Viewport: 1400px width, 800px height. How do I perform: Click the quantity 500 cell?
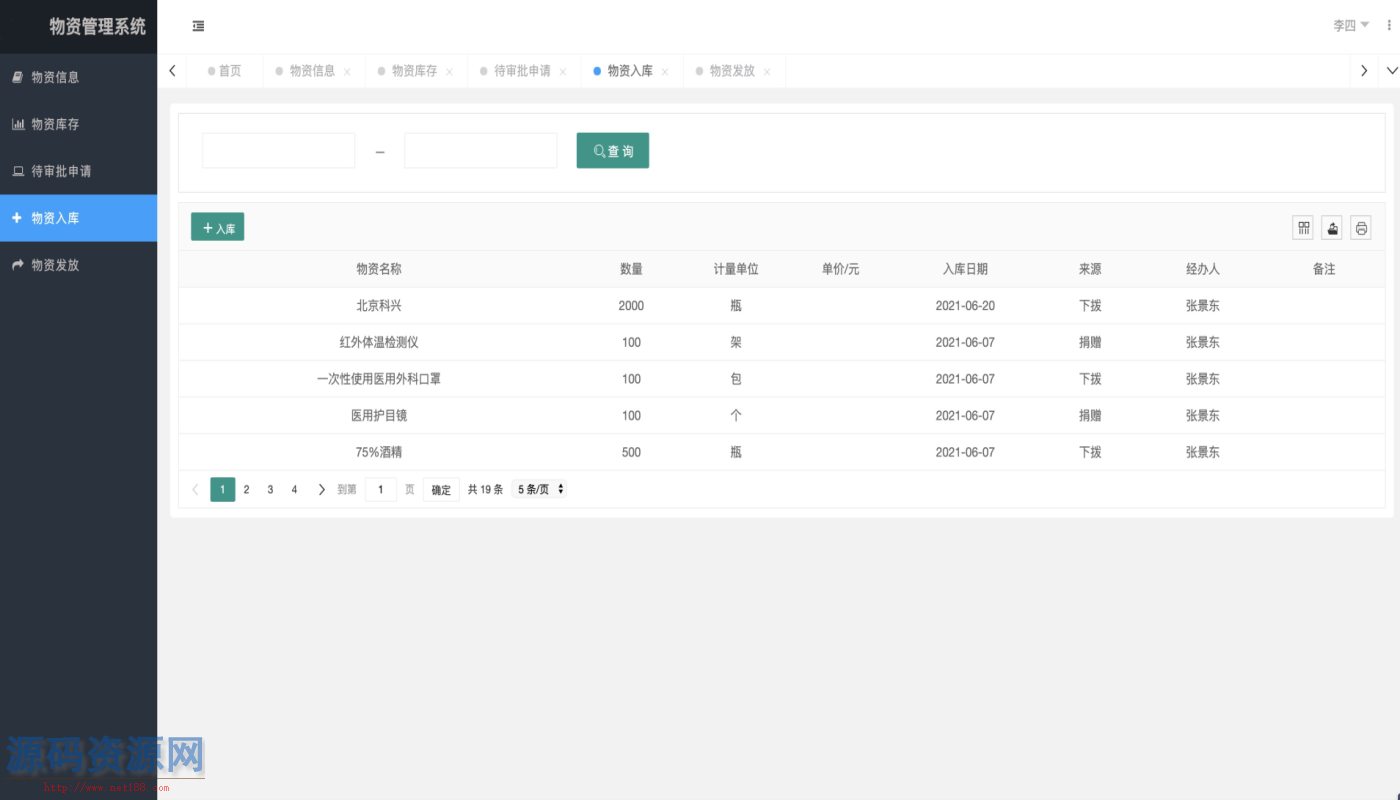click(631, 452)
